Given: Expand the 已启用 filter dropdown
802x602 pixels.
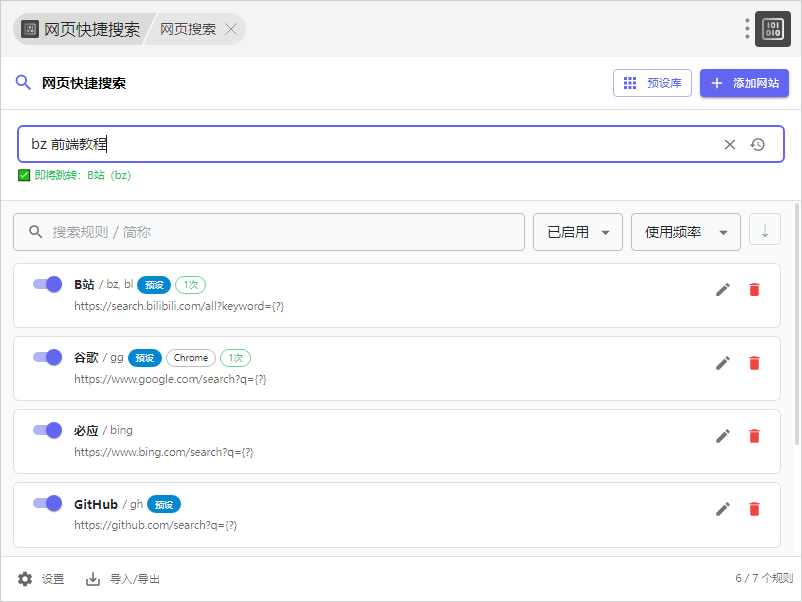Looking at the screenshot, I should point(578,232).
